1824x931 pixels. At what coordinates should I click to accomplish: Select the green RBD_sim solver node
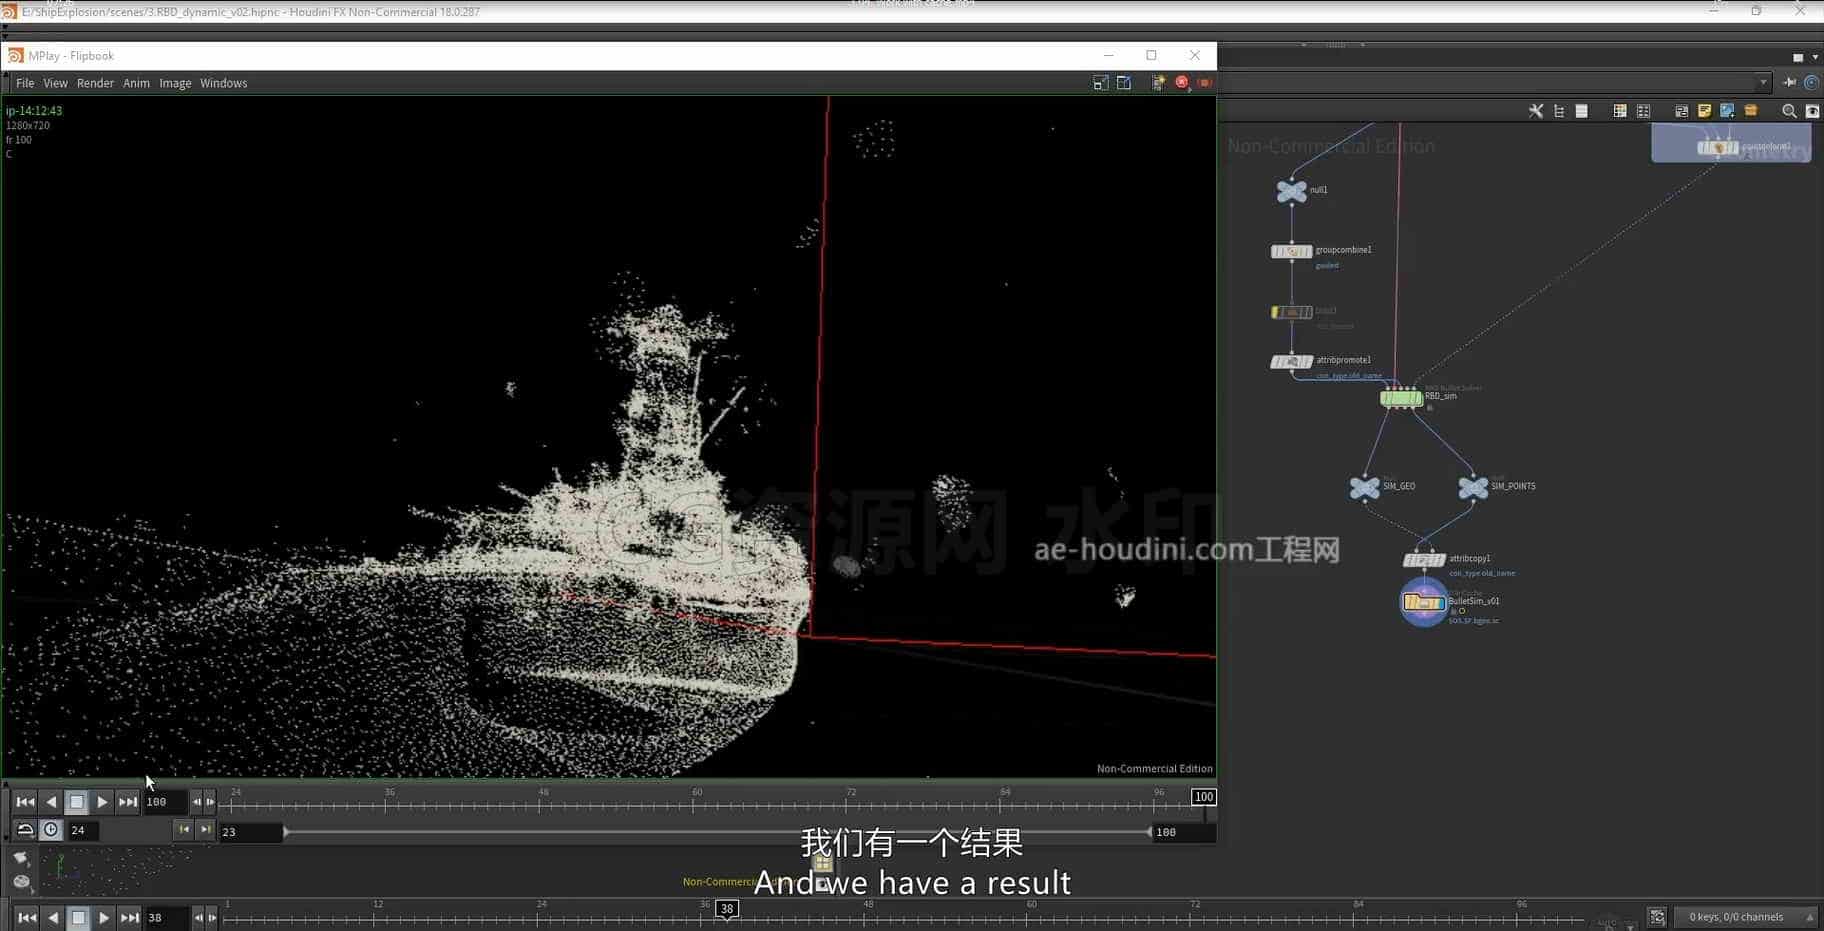click(x=1401, y=398)
